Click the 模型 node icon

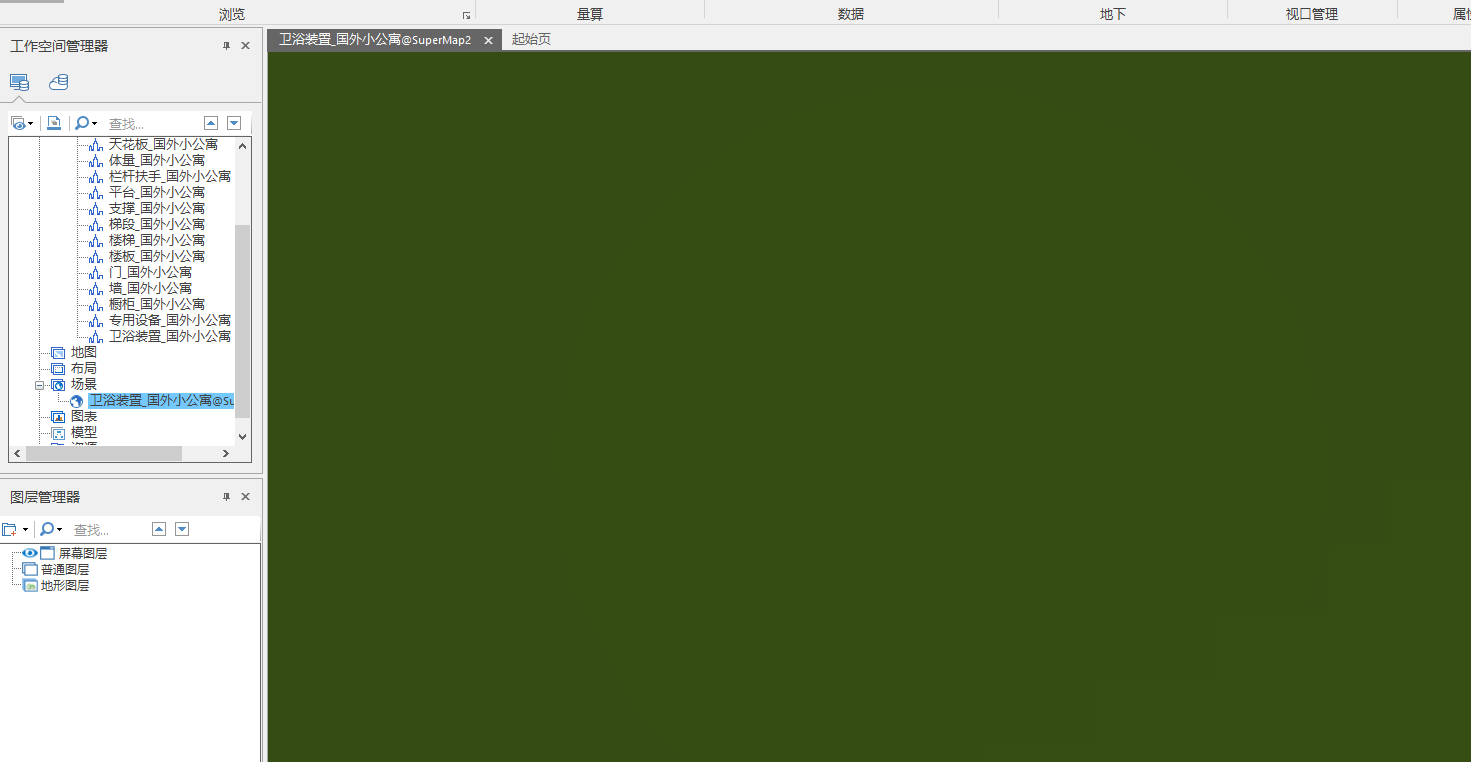(58, 432)
